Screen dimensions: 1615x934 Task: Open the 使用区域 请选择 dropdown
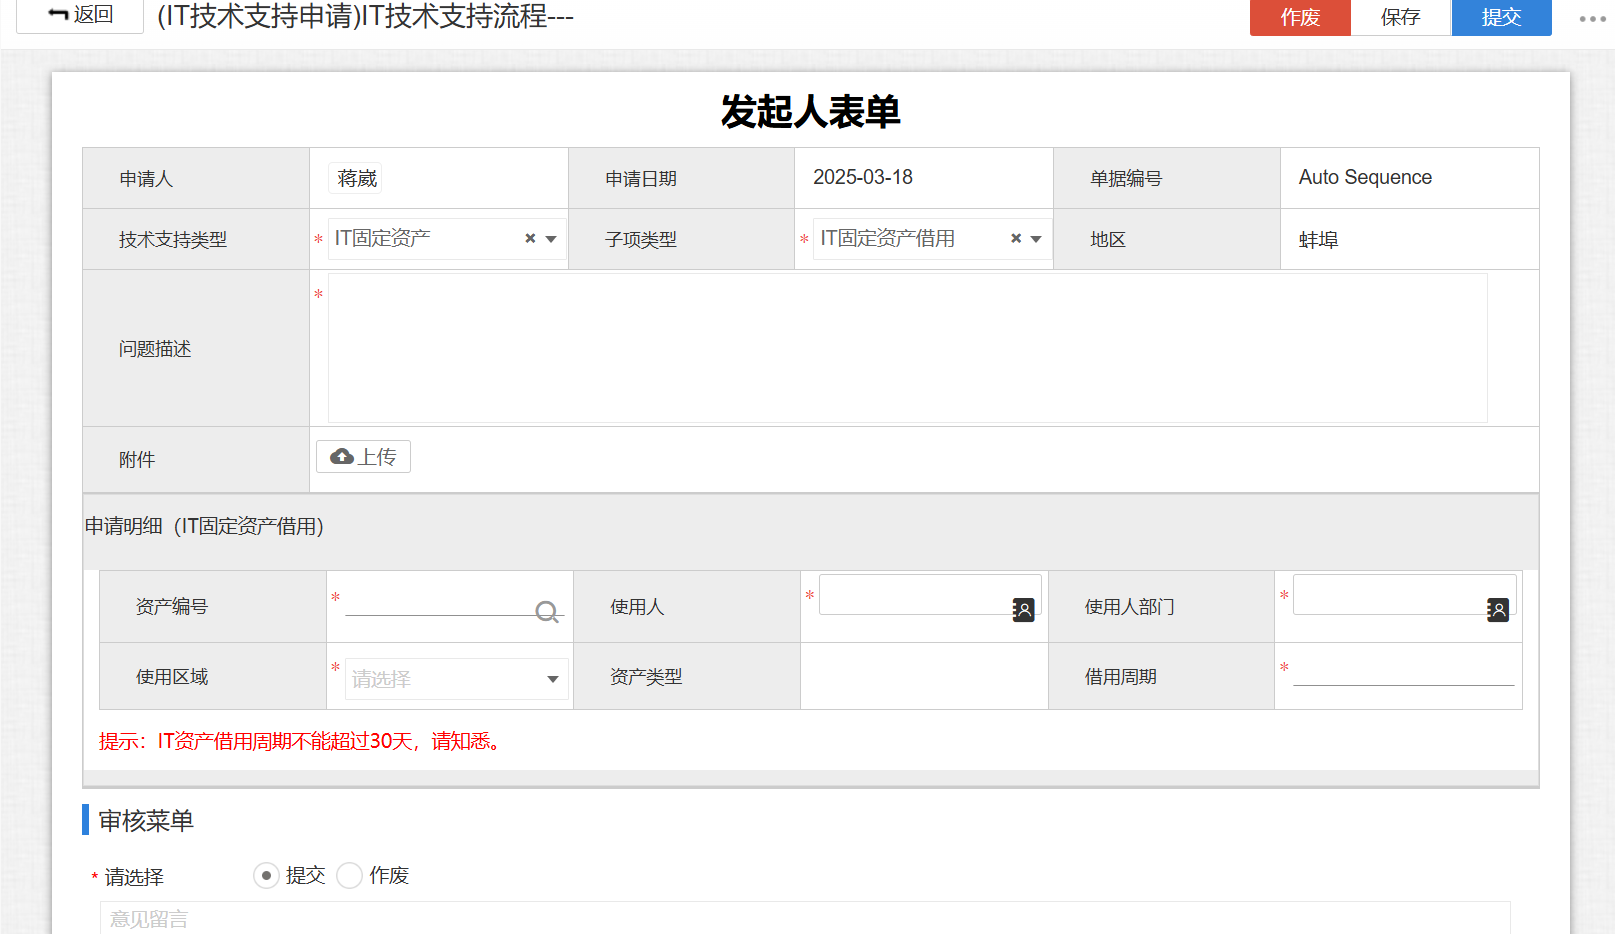point(457,679)
